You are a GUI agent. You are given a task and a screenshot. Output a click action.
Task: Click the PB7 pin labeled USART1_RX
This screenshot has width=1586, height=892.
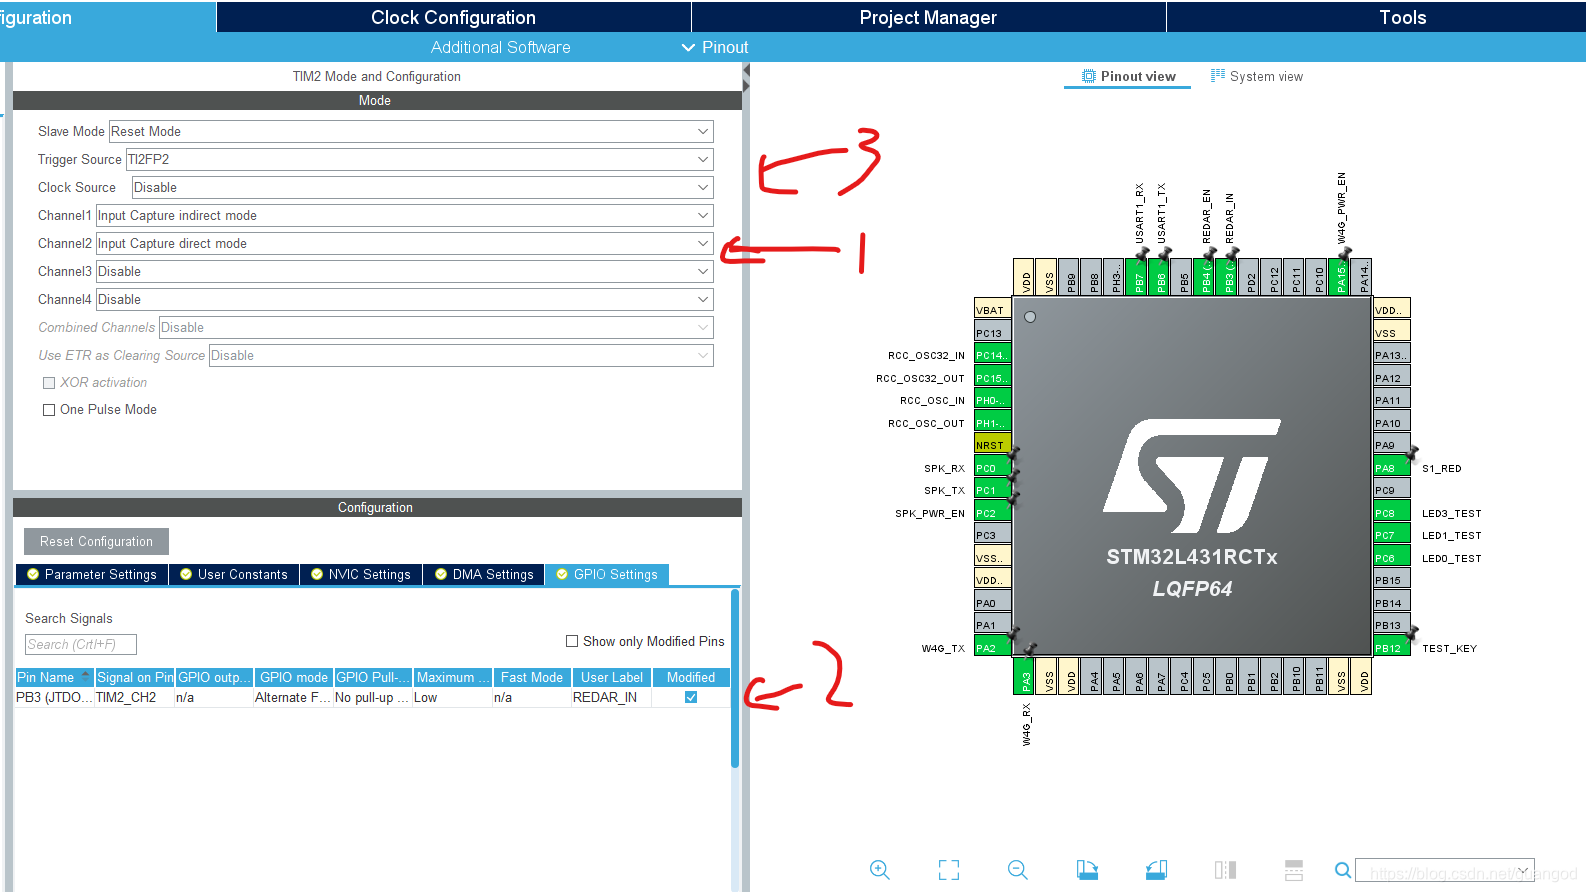(x=1137, y=277)
